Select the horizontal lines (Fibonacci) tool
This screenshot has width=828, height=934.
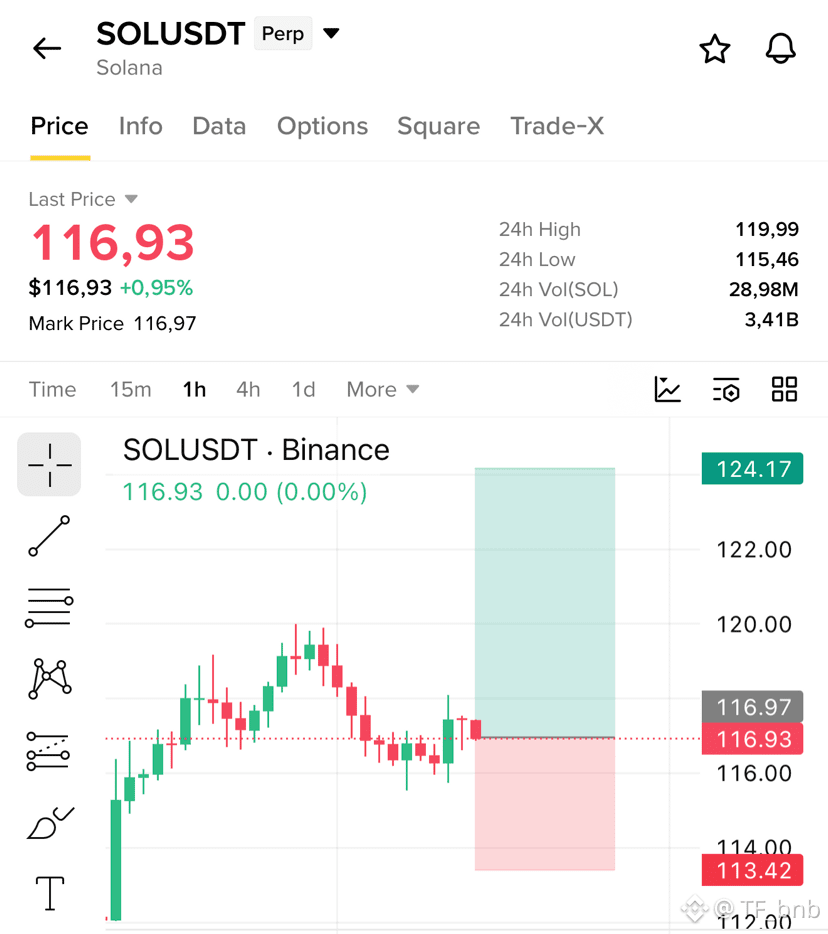(49, 607)
